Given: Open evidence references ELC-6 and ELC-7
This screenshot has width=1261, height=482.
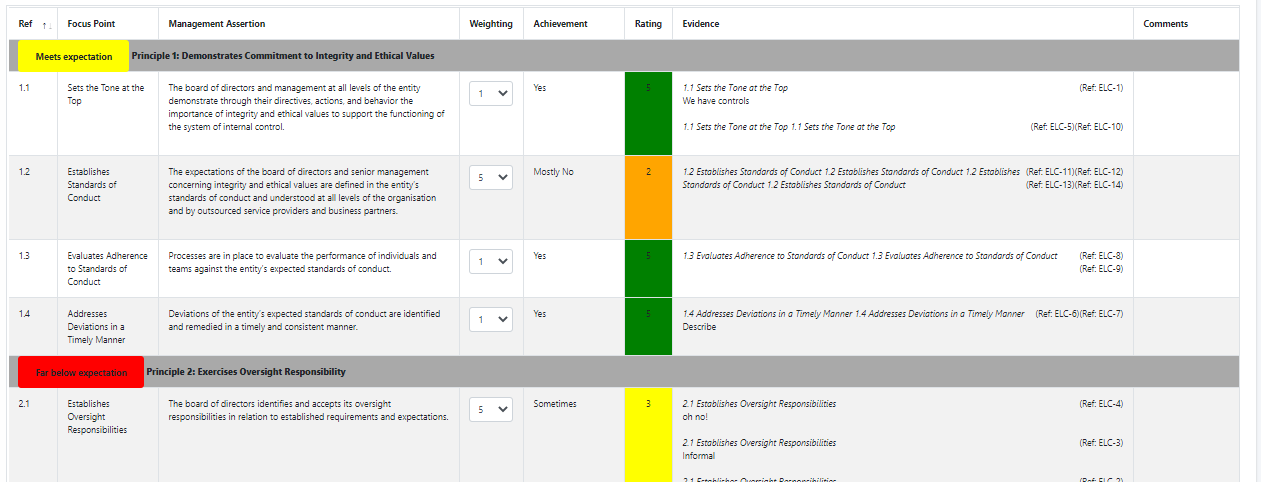Looking at the screenshot, I should [1079, 314].
